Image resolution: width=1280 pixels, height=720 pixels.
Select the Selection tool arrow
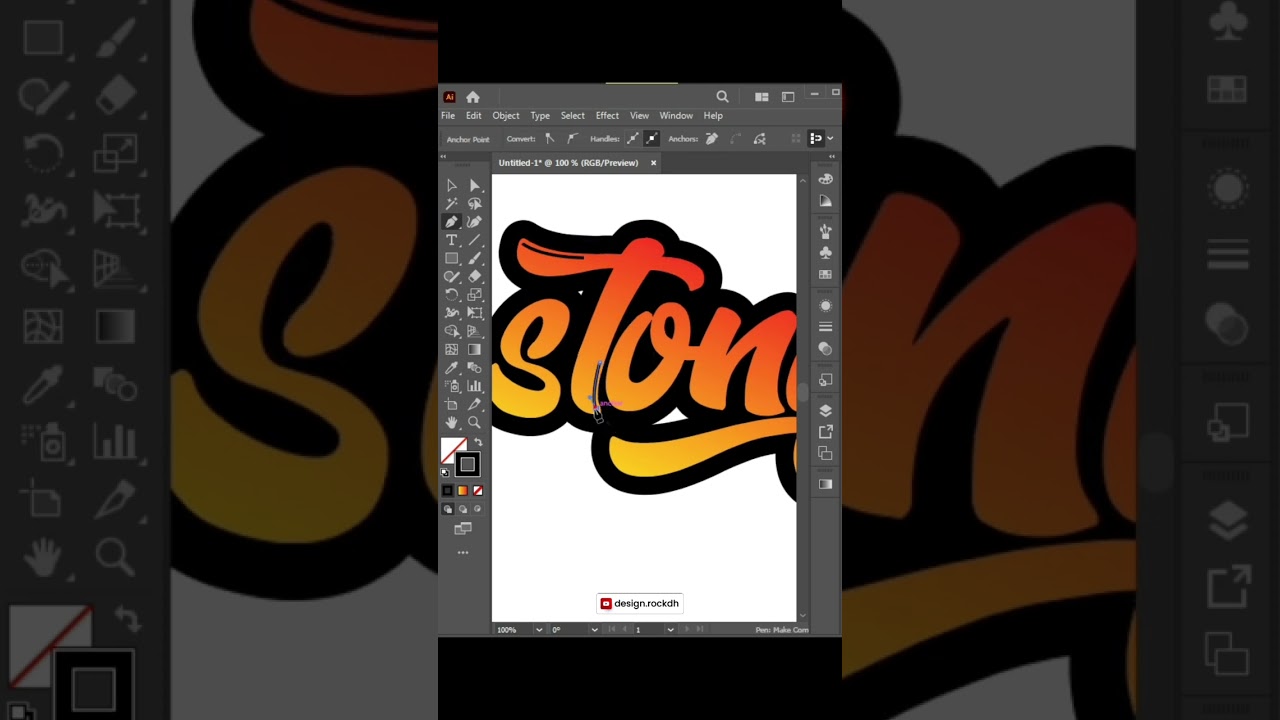click(452, 185)
